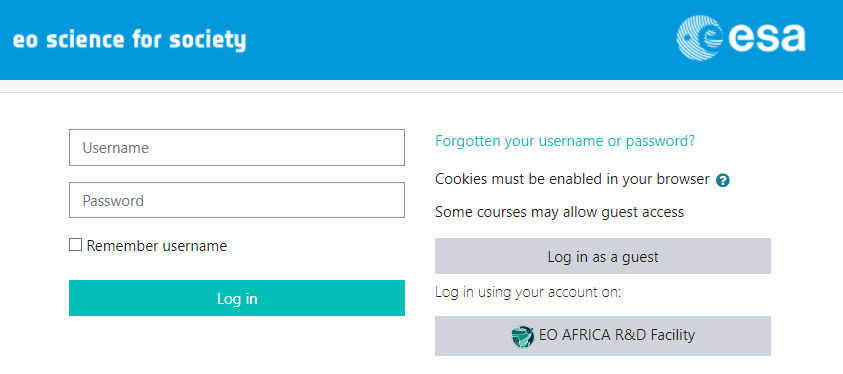The image size is (843, 374).
Task: Click "Some courses may allow guest access" text
Action: (560, 212)
